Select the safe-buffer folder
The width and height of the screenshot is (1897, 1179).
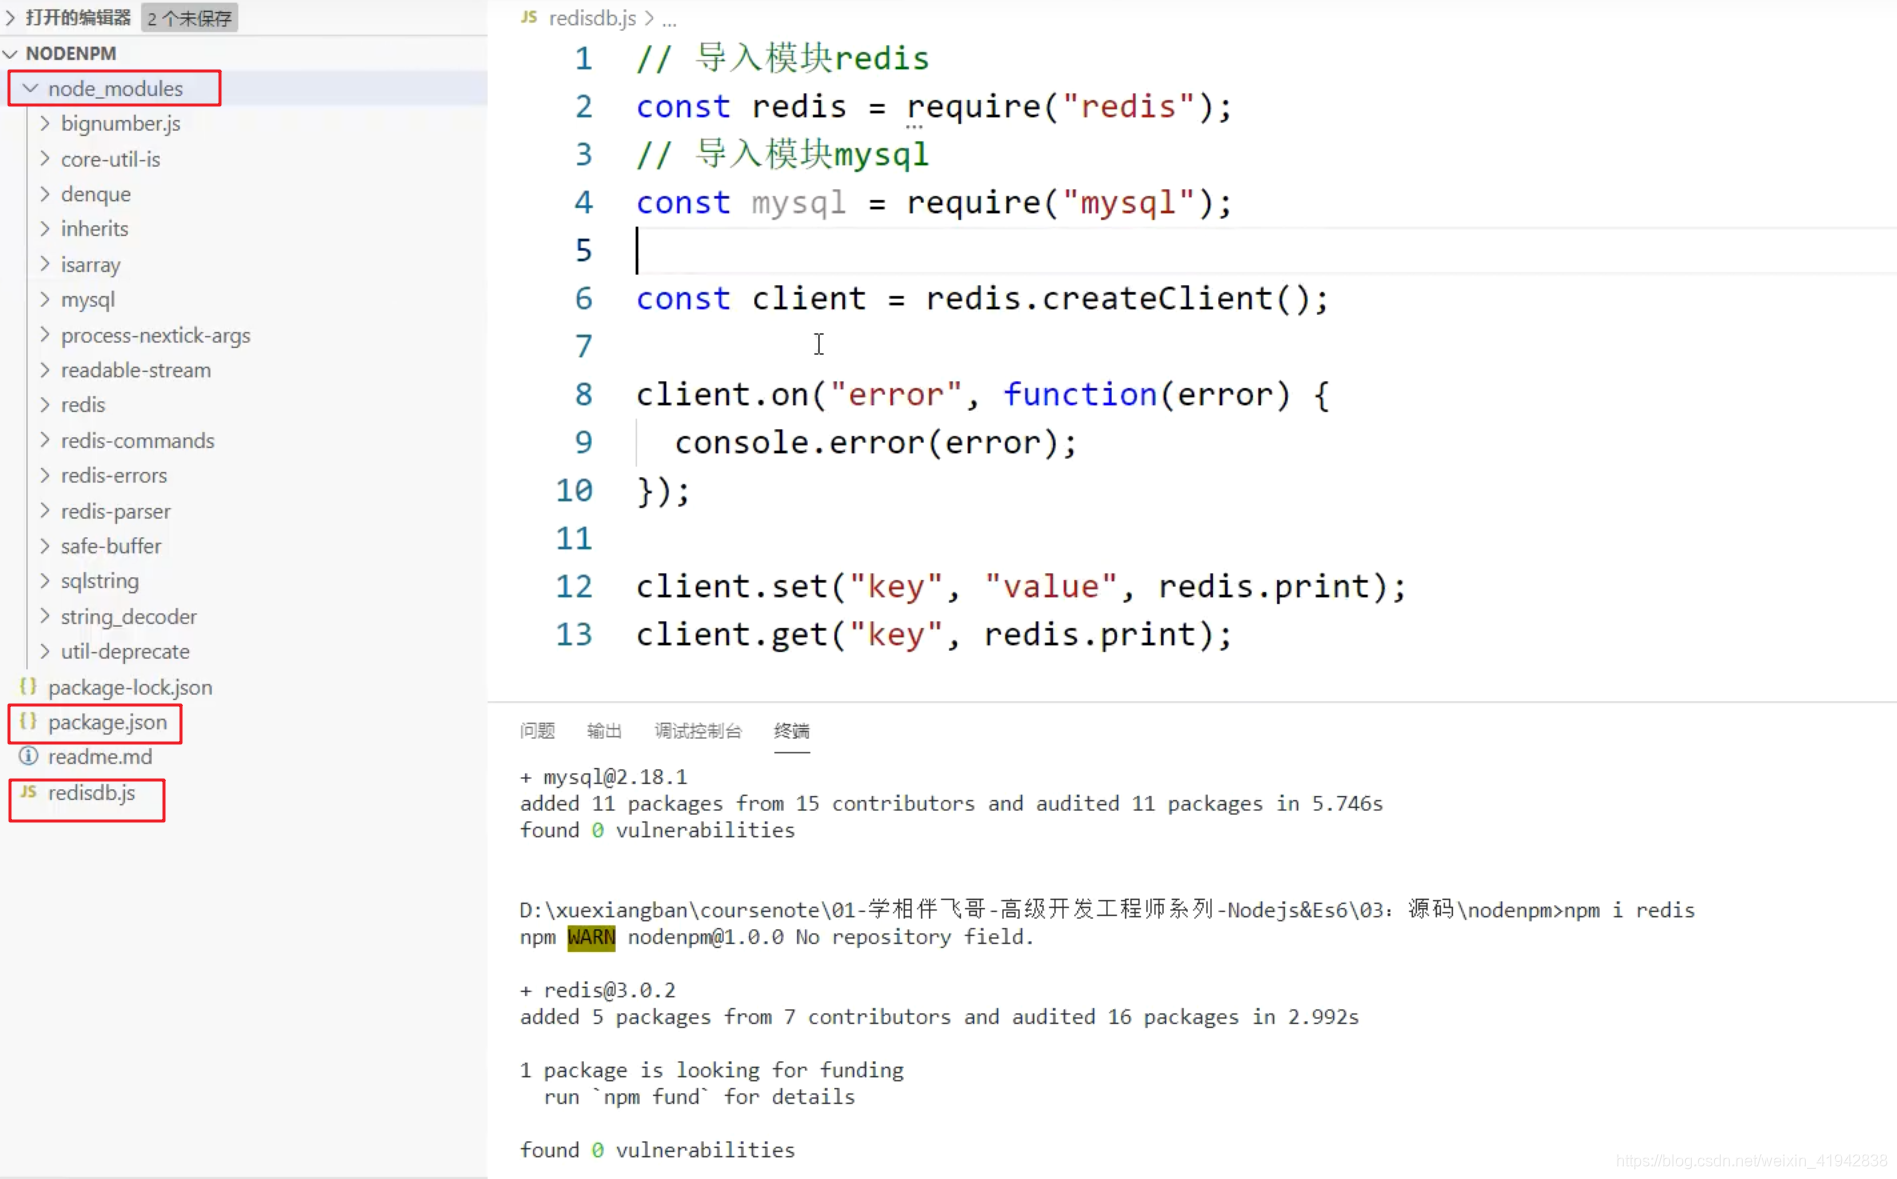[x=110, y=546]
